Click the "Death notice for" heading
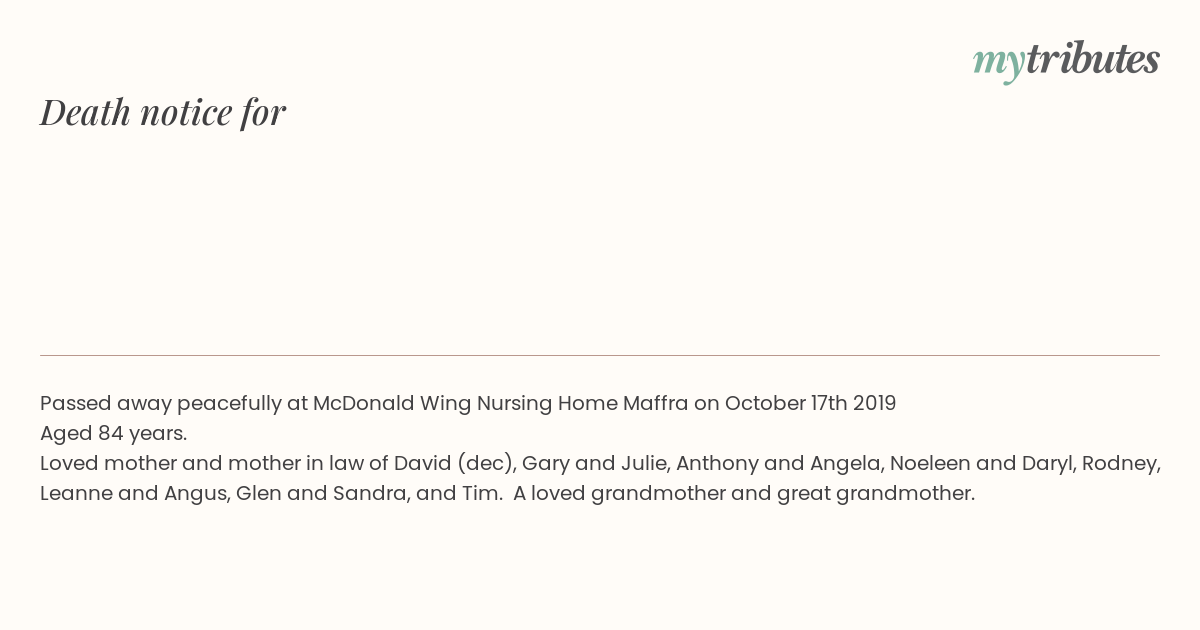This screenshot has width=1200, height=630. tap(163, 112)
